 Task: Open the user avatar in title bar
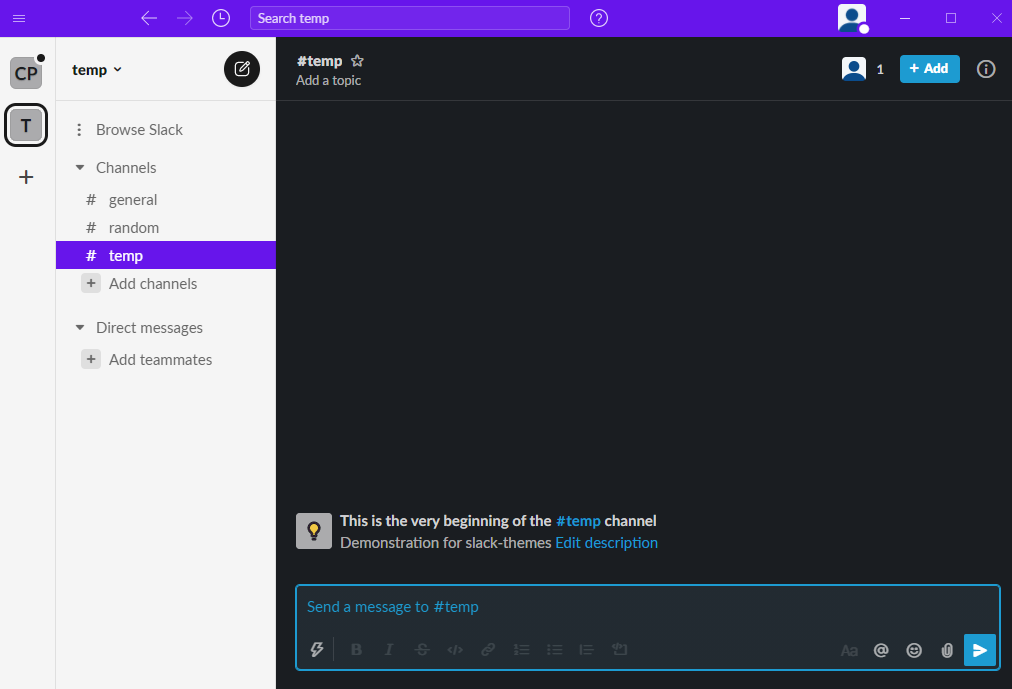pyautogui.click(x=852, y=18)
